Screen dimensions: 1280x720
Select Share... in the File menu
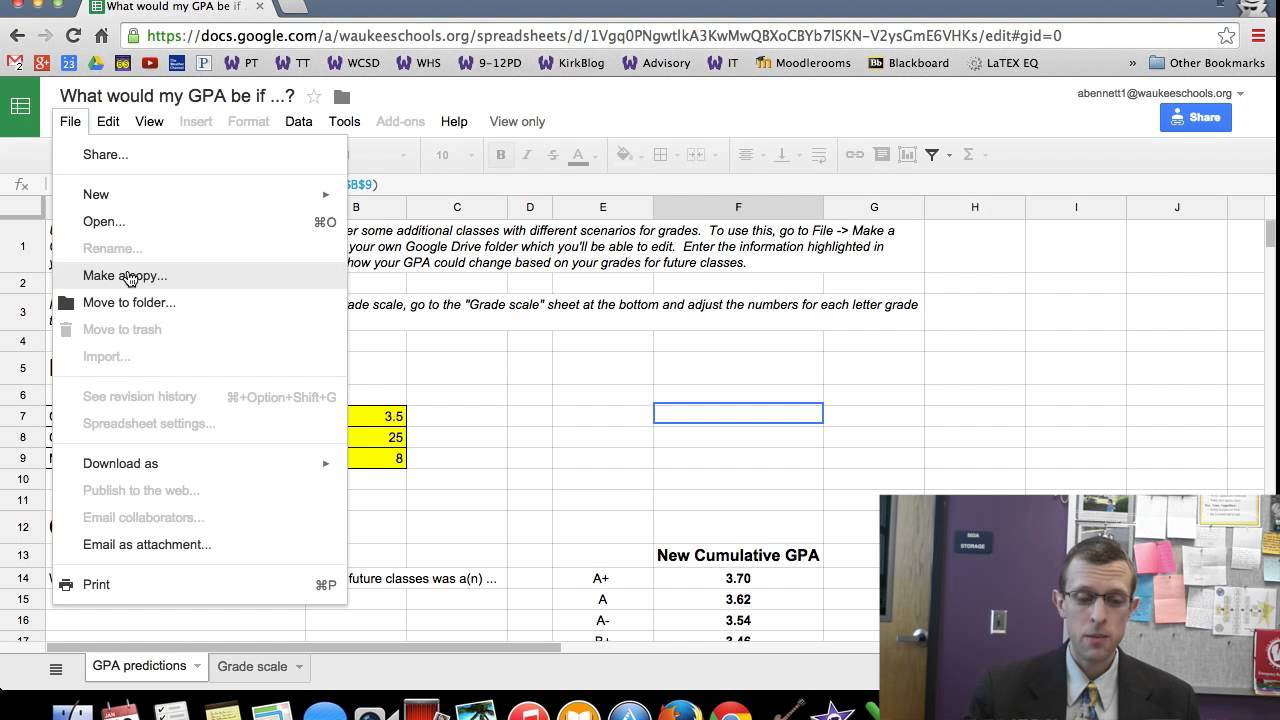tap(199, 155)
